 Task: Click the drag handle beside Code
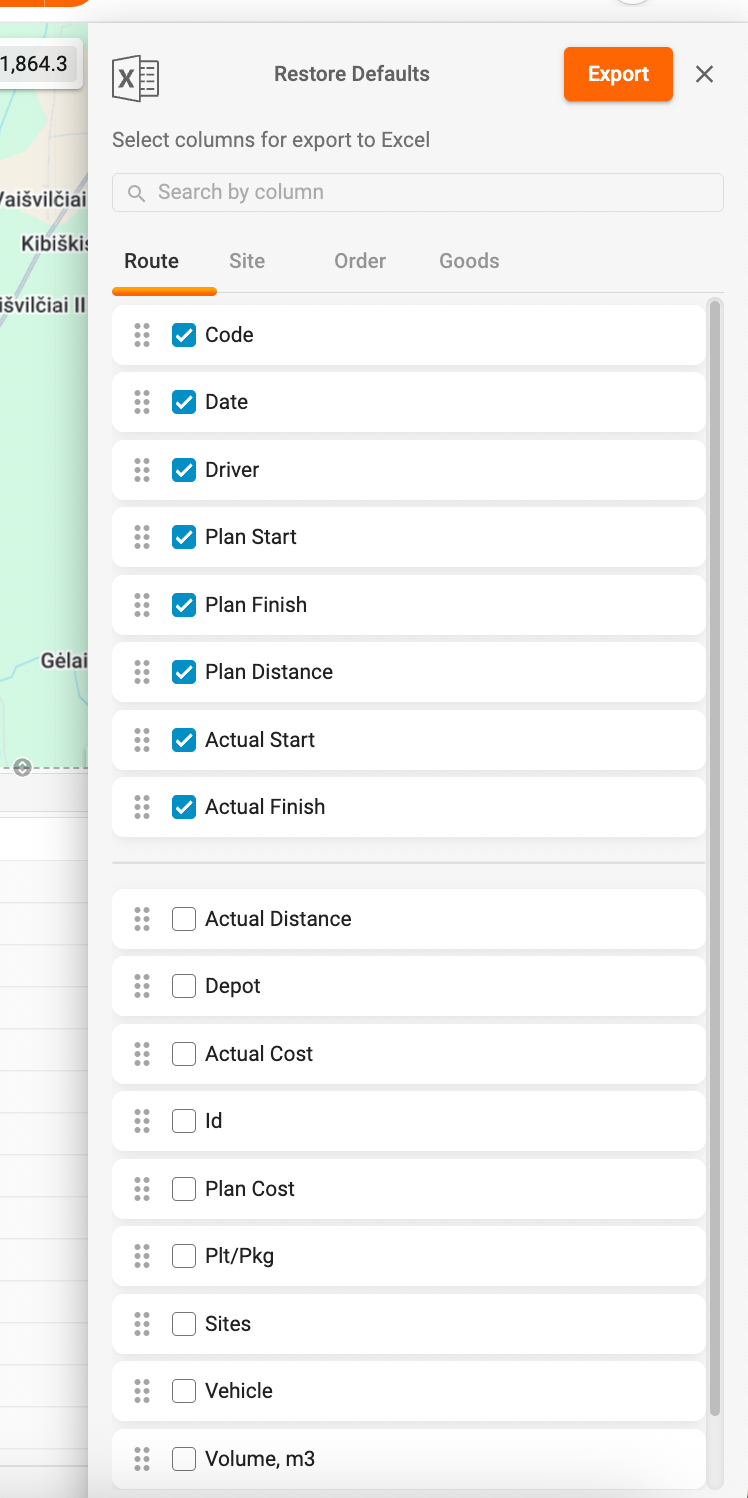pyautogui.click(x=142, y=335)
